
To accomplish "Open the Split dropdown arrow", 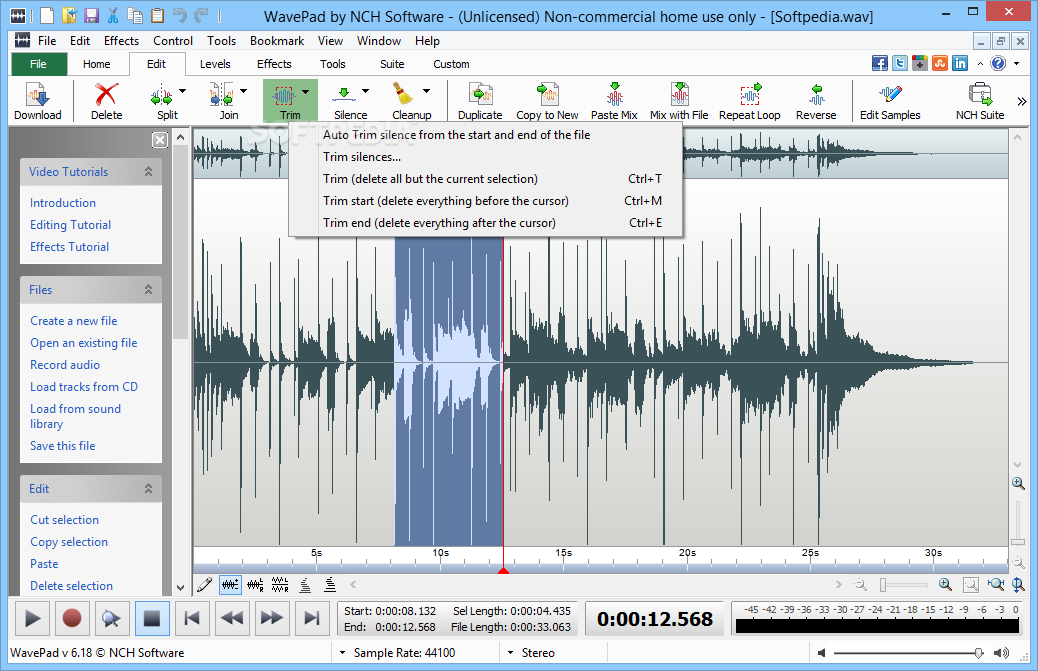I will [x=183, y=91].
